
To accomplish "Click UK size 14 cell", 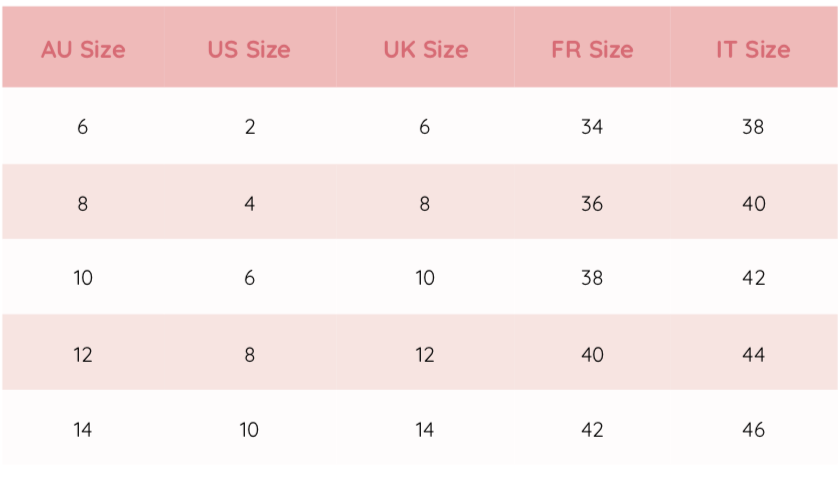I will pyautogui.click(x=425, y=430).
